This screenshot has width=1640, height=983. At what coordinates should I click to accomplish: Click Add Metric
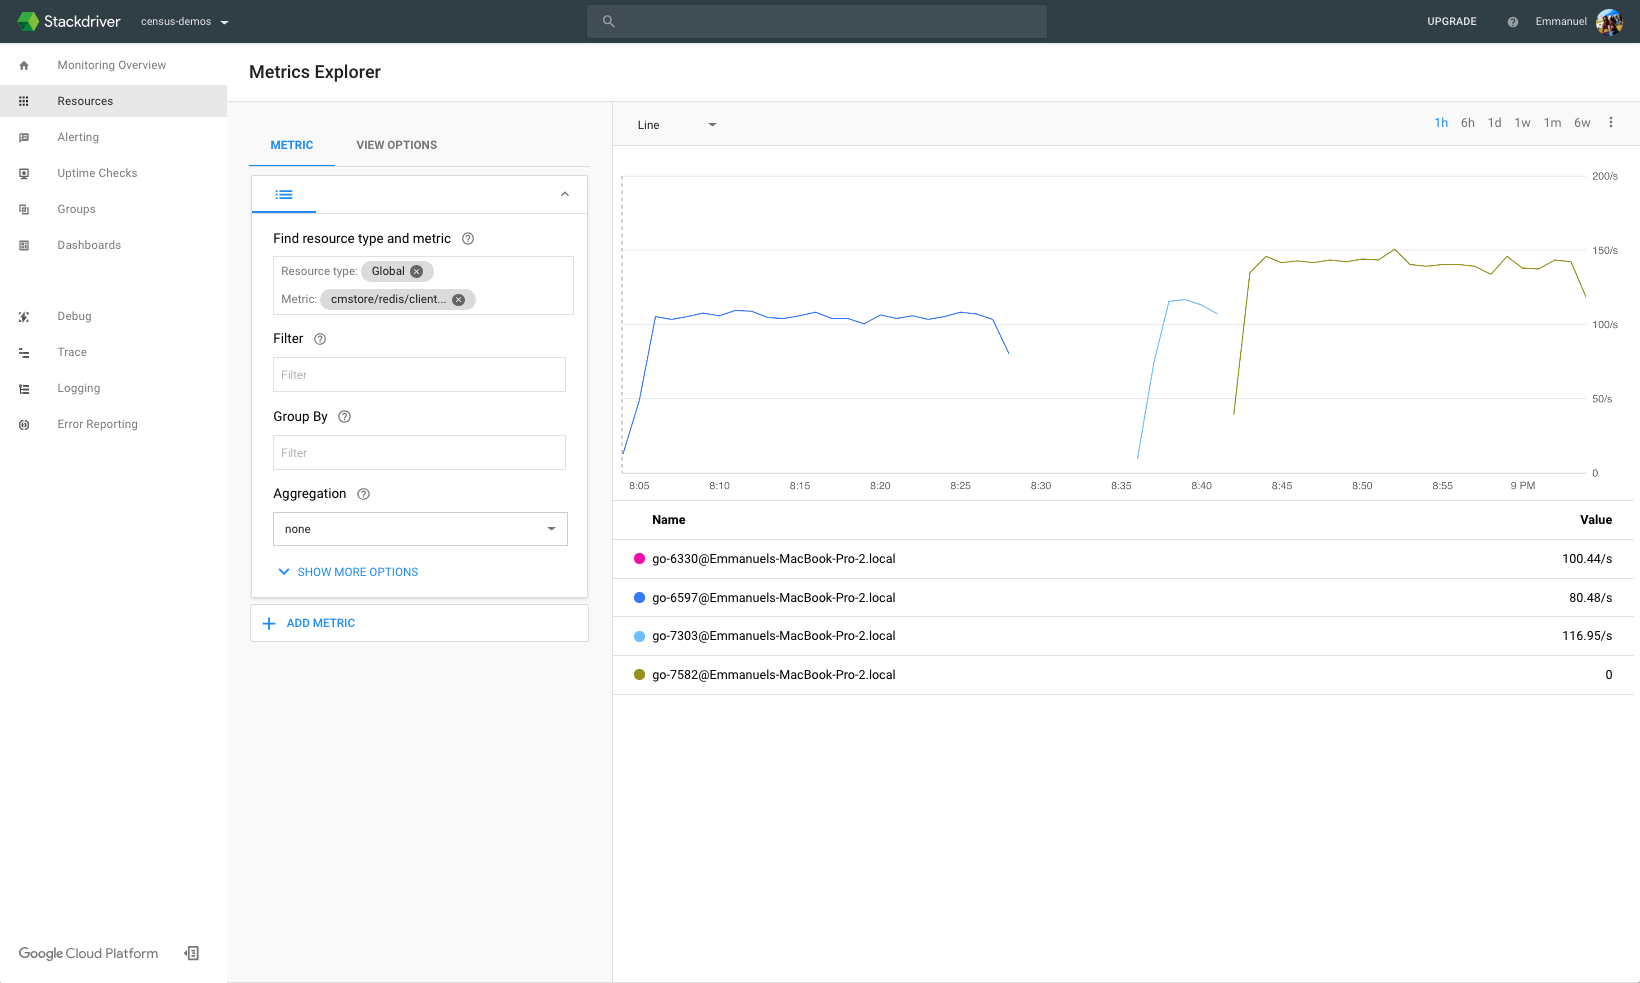(419, 623)
